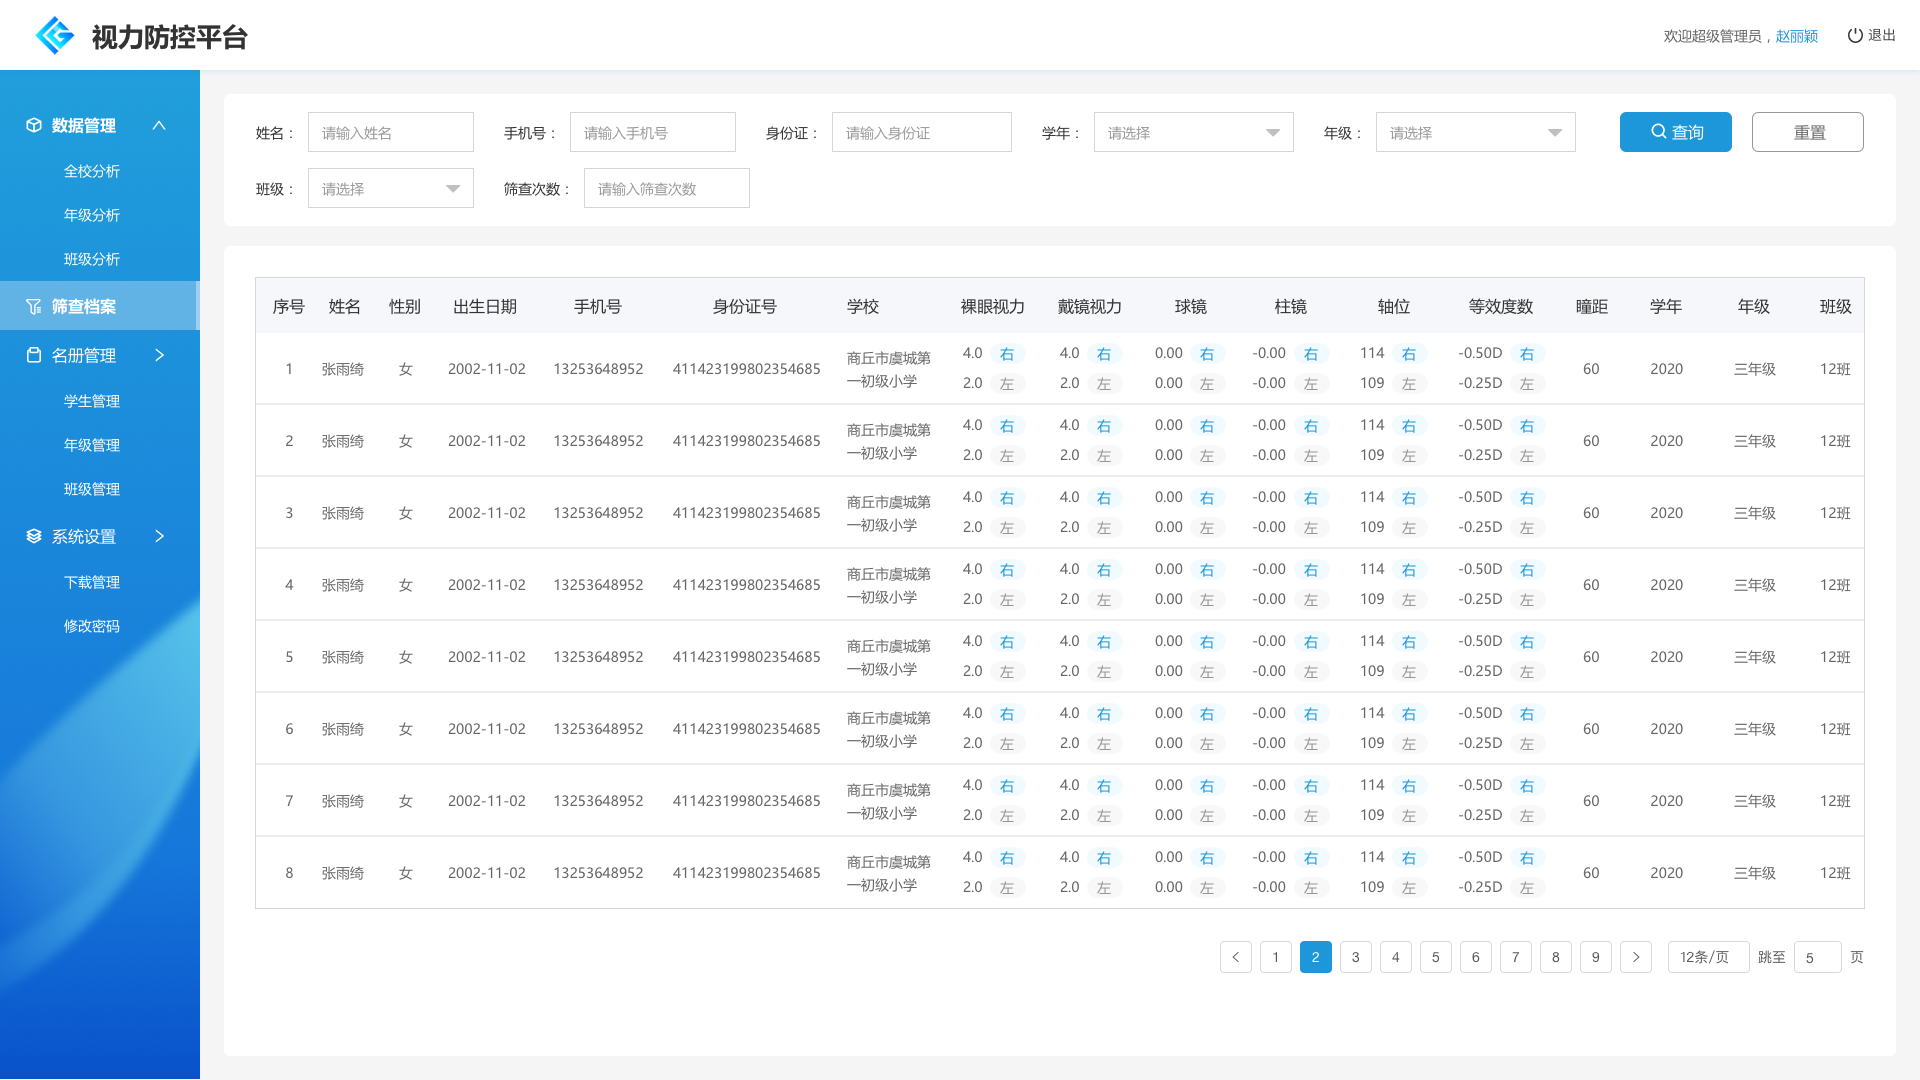Go to page 5
The width and height of the screenshot is (1920, 1080).
pos(1436,957)
